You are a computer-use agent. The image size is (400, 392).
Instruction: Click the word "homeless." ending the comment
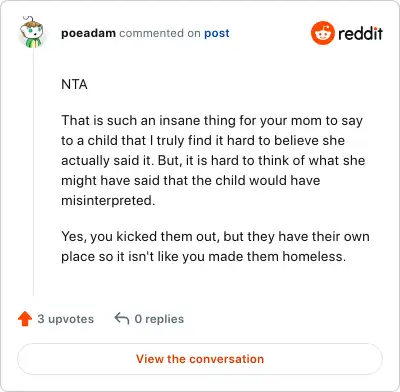point(314,256)
